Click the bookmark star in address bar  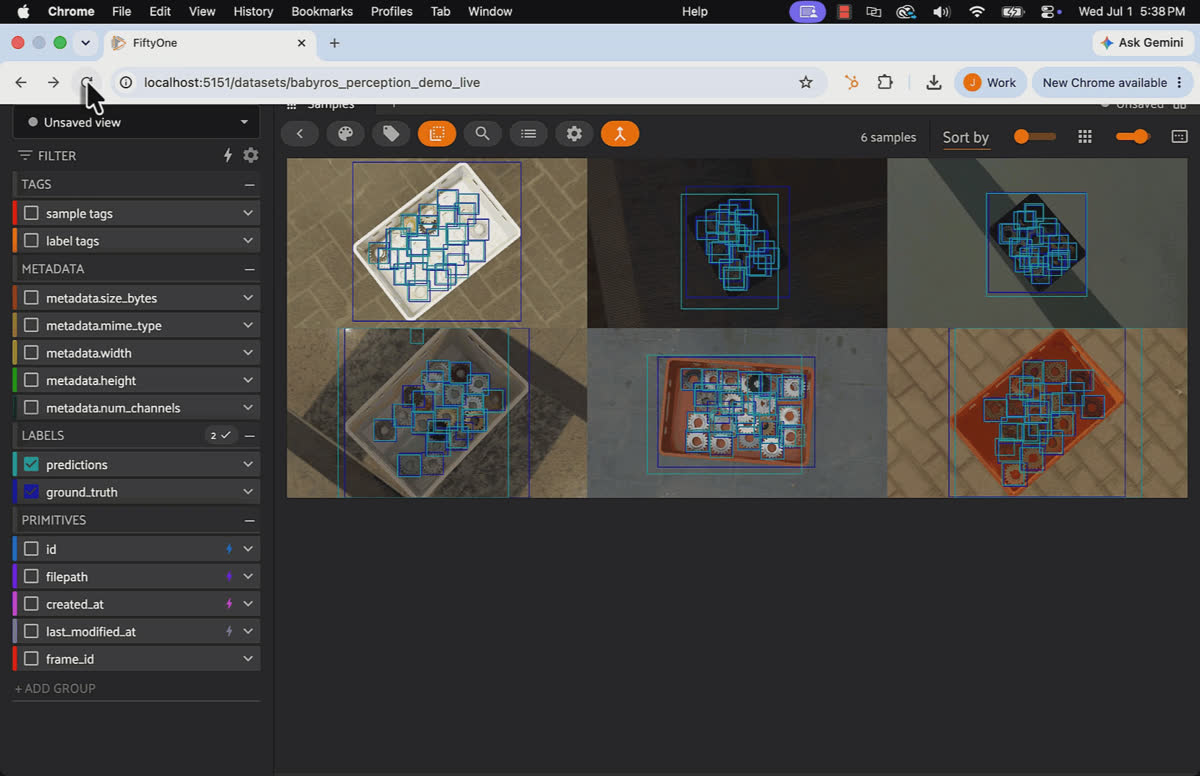pos(806,83)
